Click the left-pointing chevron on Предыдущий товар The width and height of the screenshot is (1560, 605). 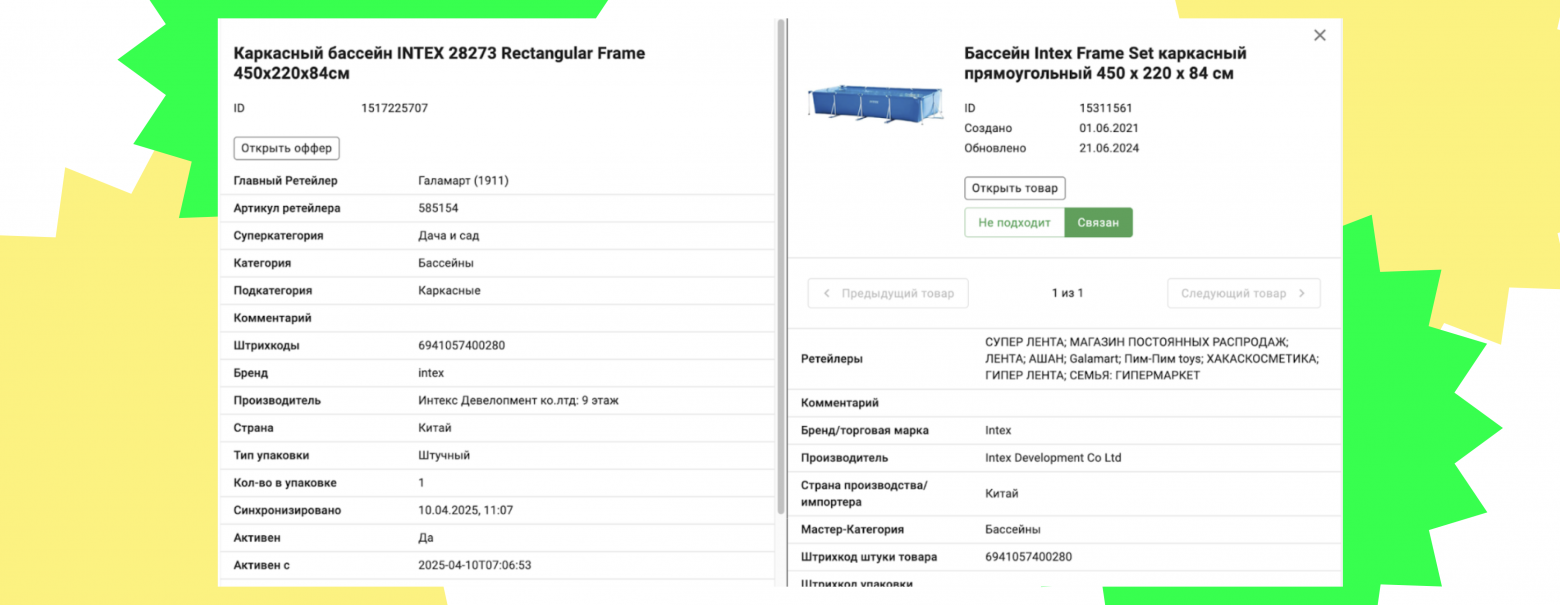pos(827,293)
